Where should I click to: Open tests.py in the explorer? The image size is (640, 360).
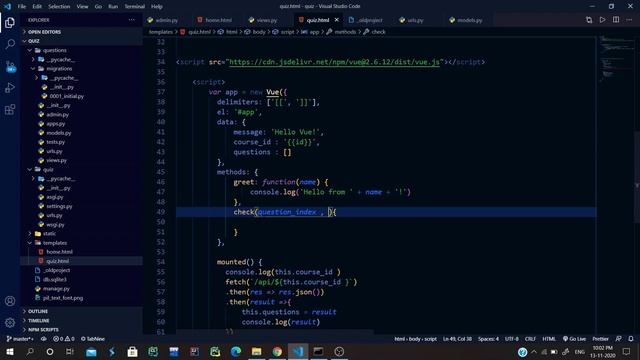pos(56,142)
